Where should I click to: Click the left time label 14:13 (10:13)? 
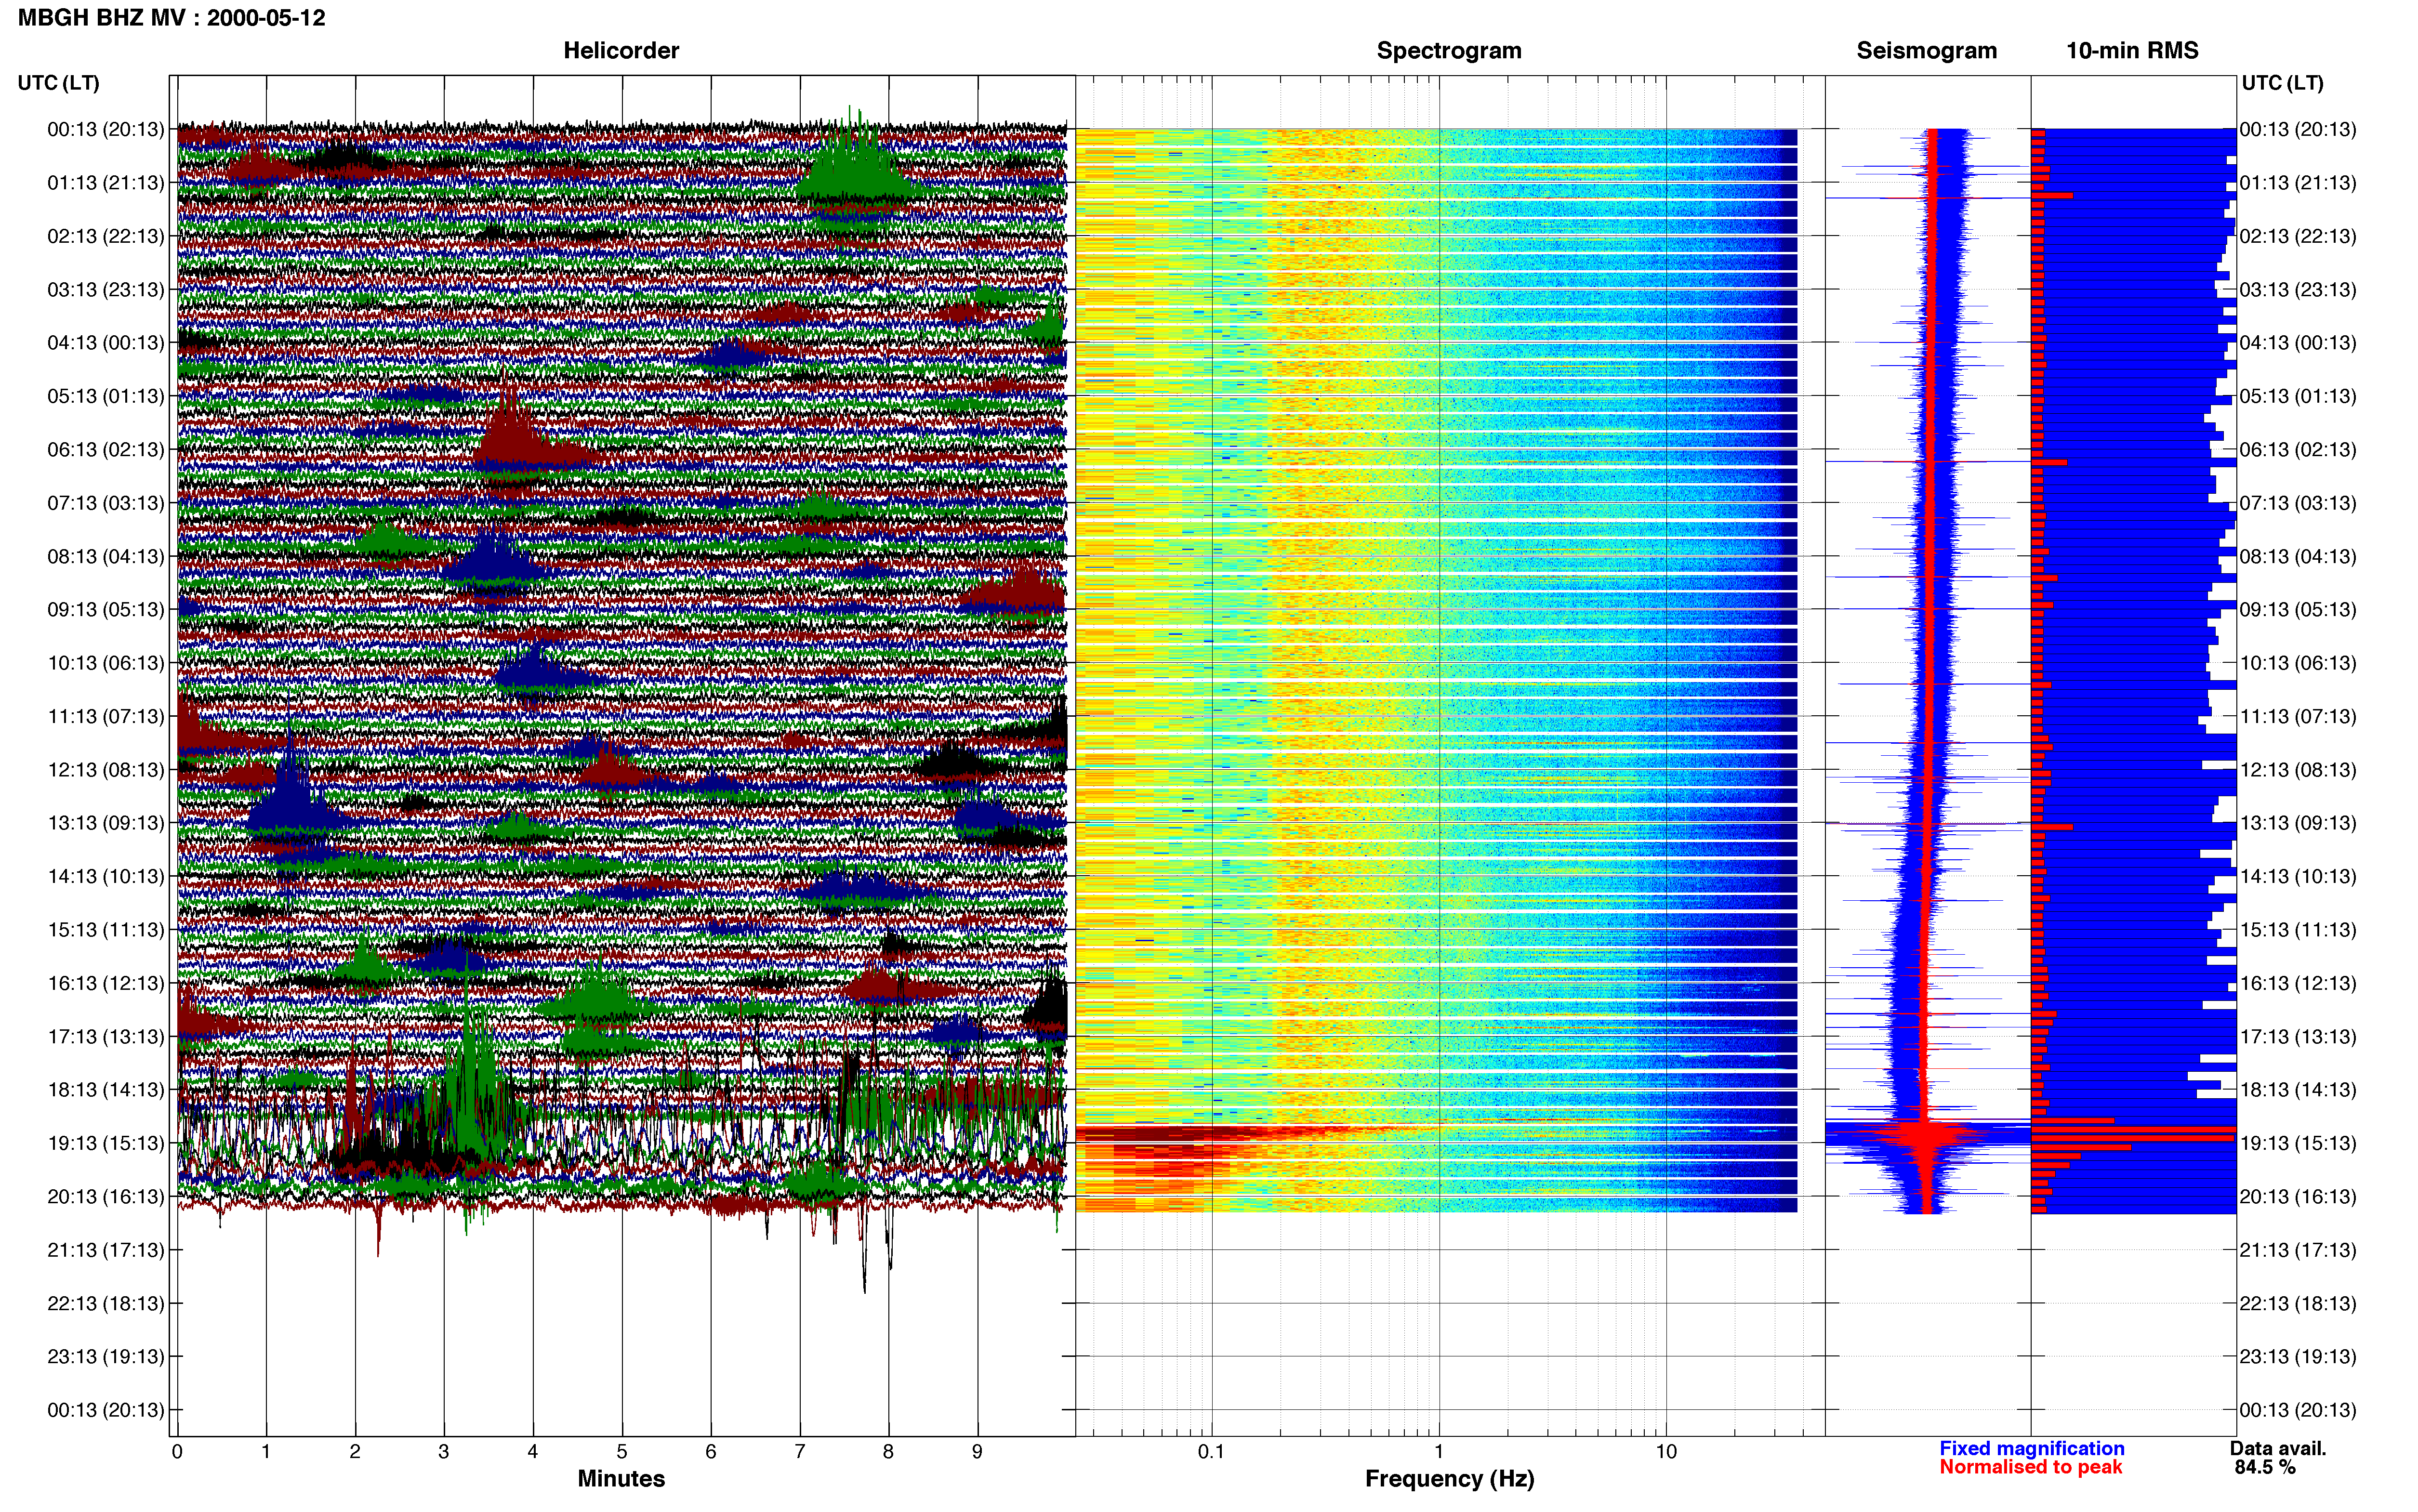(105, 876)
